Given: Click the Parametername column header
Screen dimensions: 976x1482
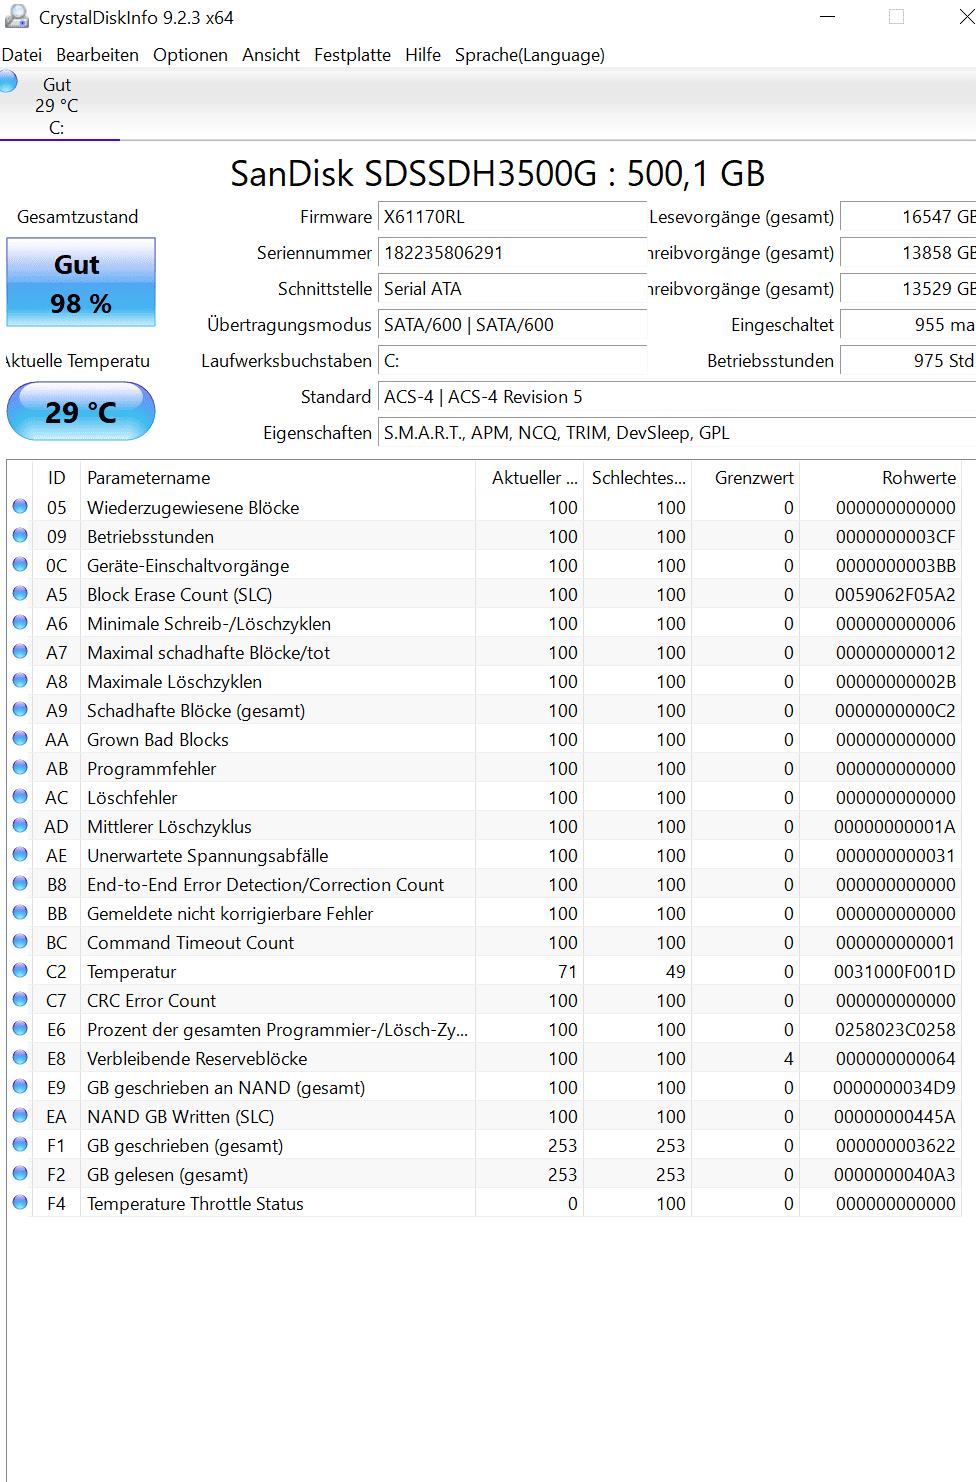Looking at the screenshot, I should coord(278,478).
